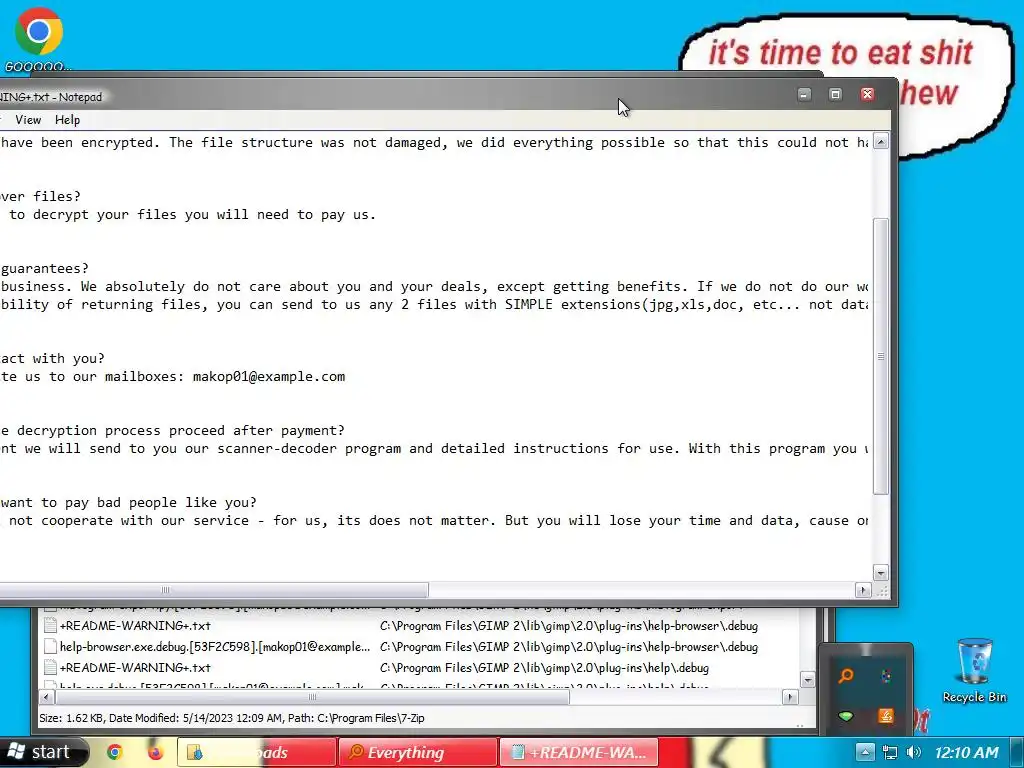
Task: Launch Firefox from the taskbar
Action: [x=155, y=752]
